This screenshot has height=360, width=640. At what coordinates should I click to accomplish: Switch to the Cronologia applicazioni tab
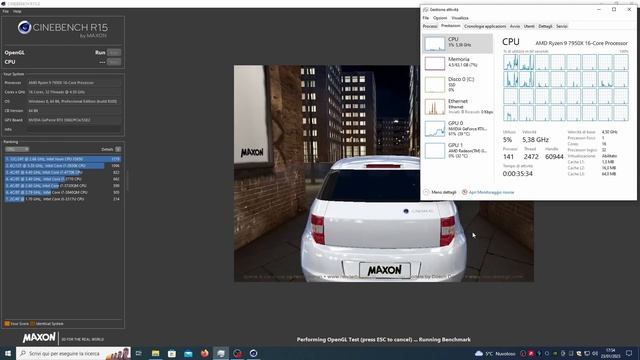(485, 26)
